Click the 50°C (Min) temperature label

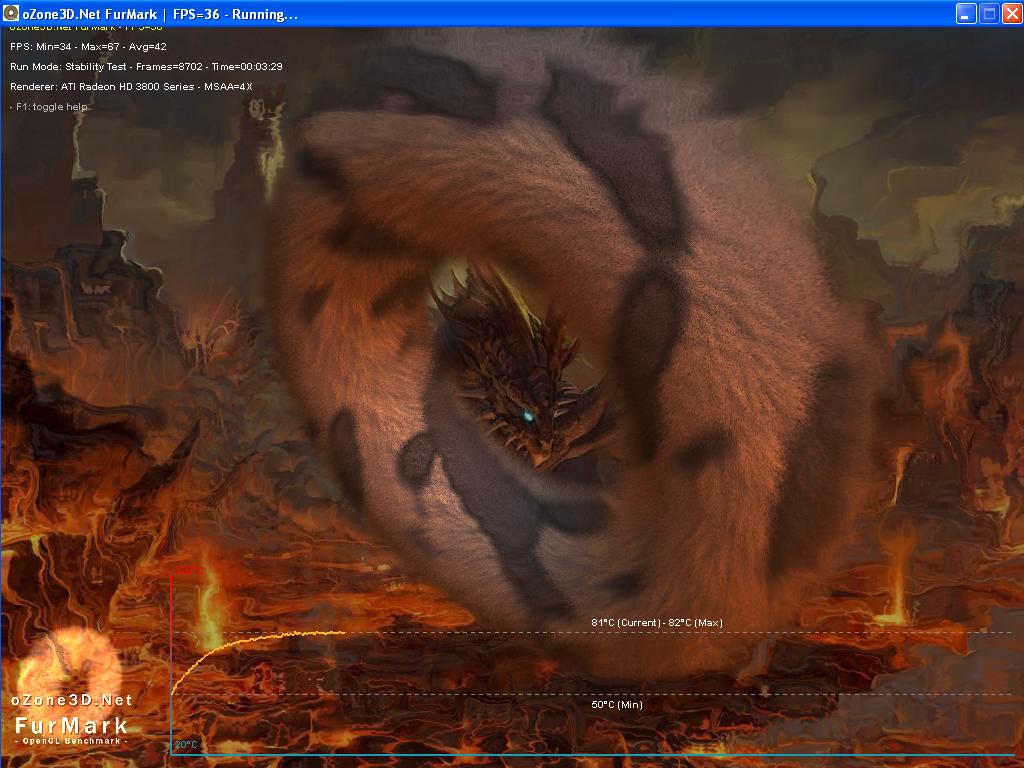617,705
